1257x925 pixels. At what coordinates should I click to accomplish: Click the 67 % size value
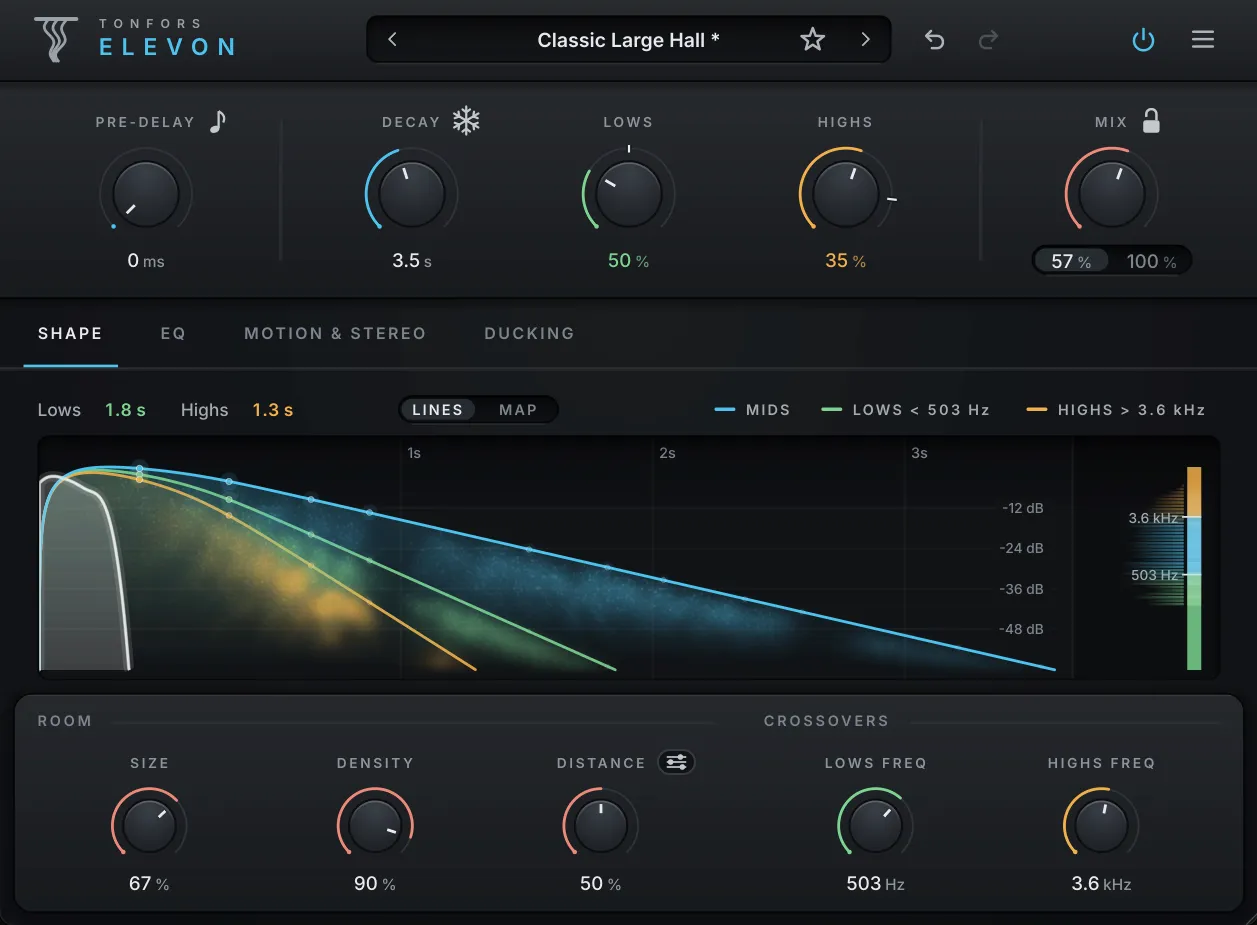click(x=149, y=884)
